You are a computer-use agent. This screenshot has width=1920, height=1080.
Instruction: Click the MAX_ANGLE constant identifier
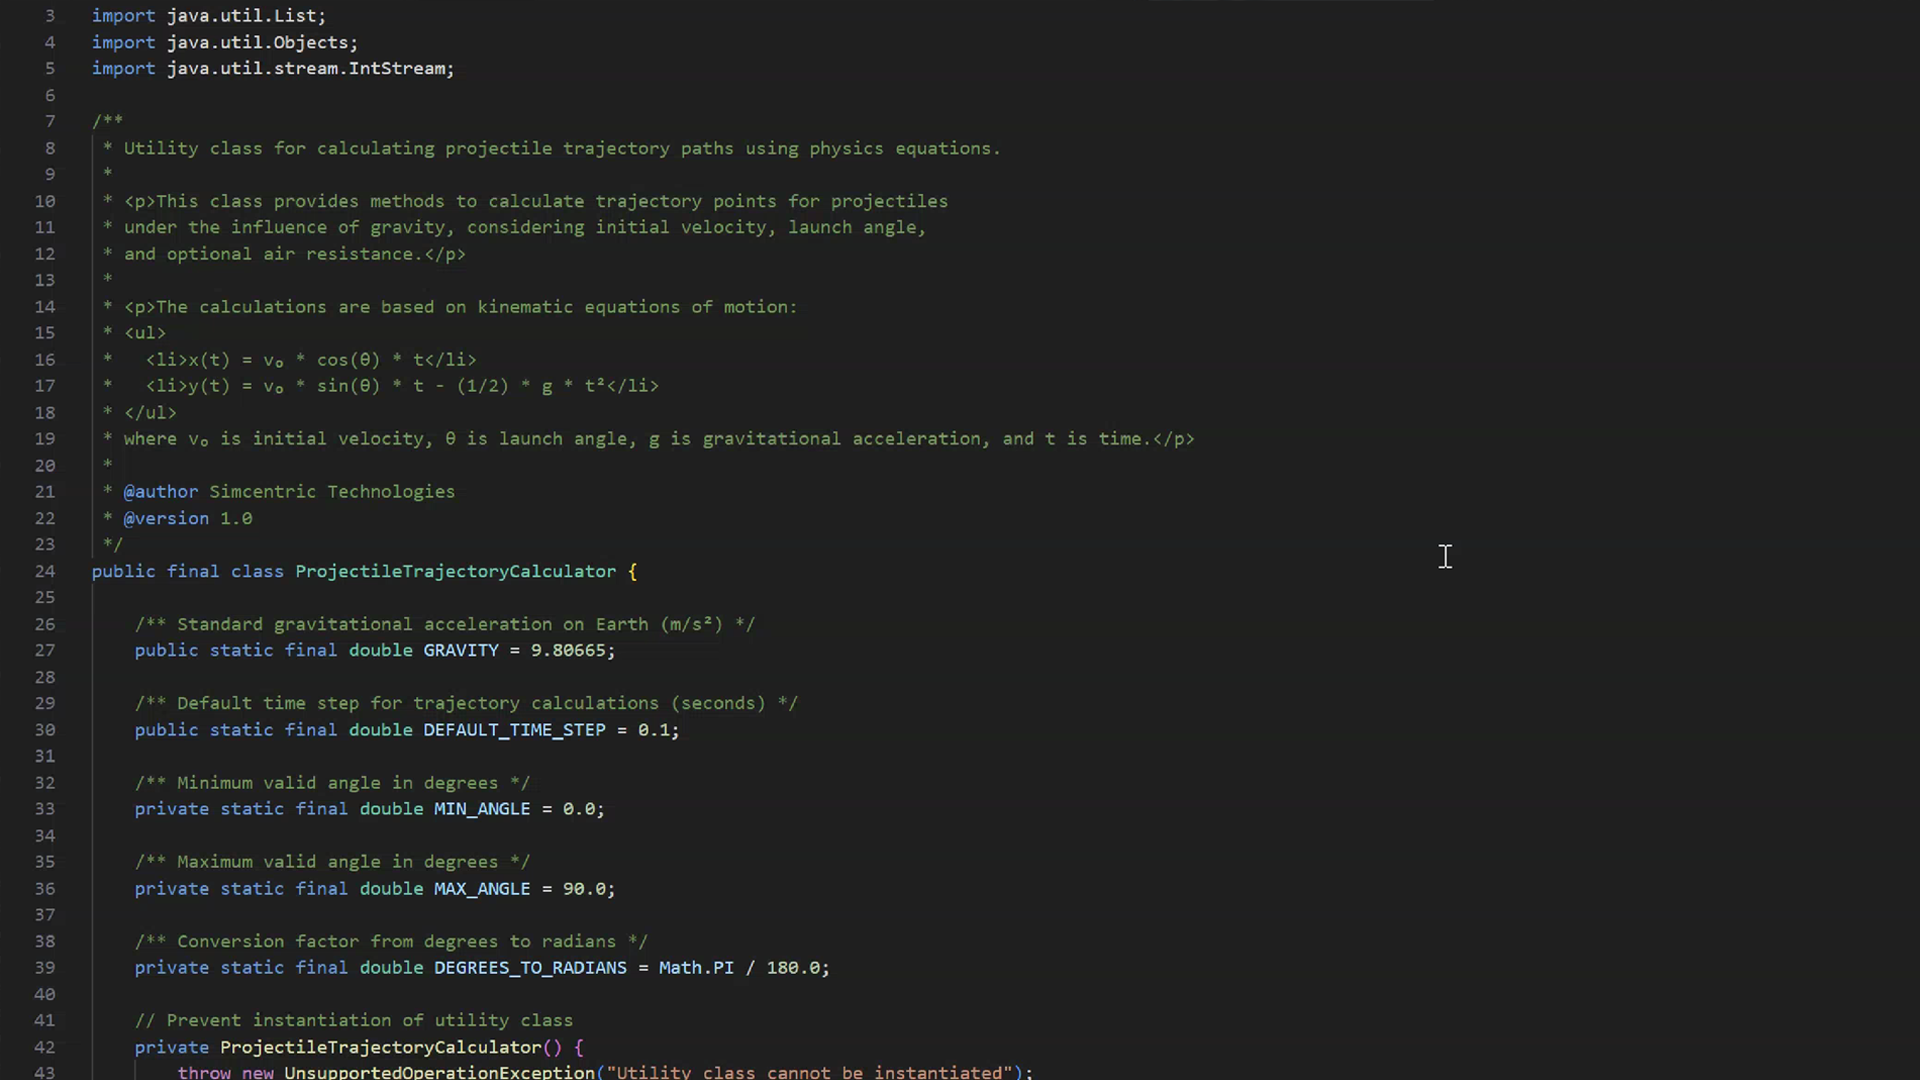click(x=481, y=889)
